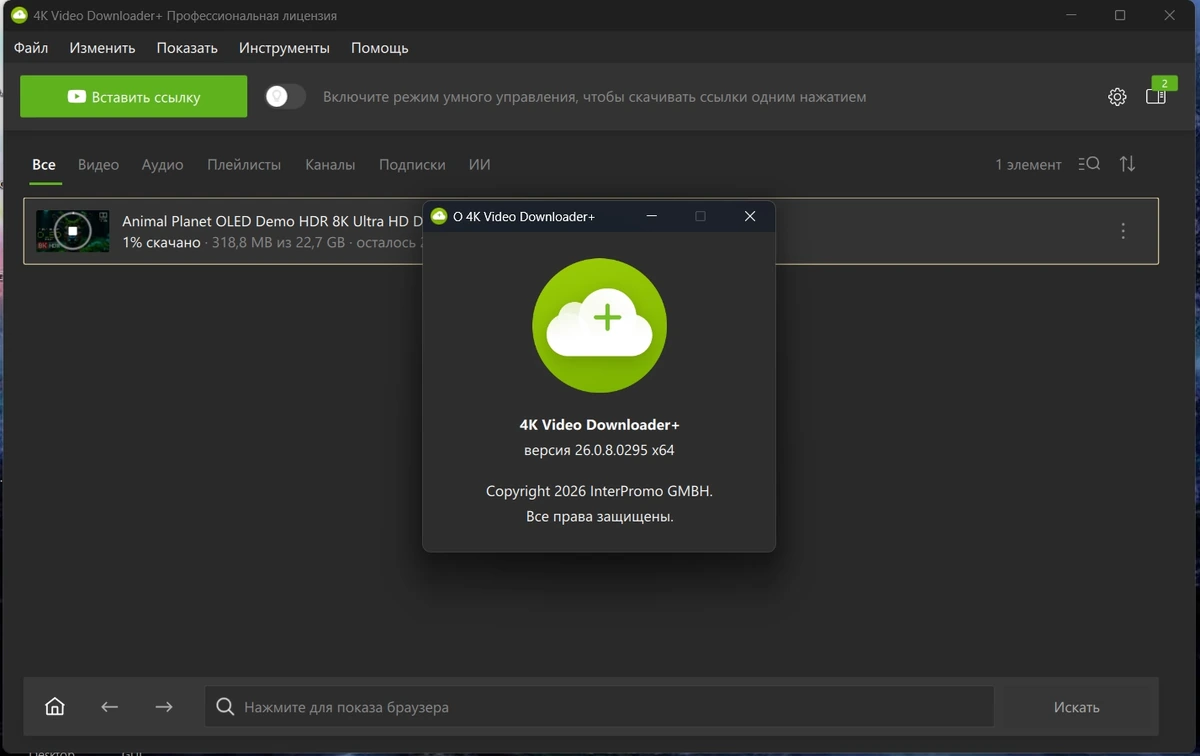Image resolution: width=1200 pixels, height=756 pixels.
Task: Minimize the About dialog
Action: click(x=651, y=216)
